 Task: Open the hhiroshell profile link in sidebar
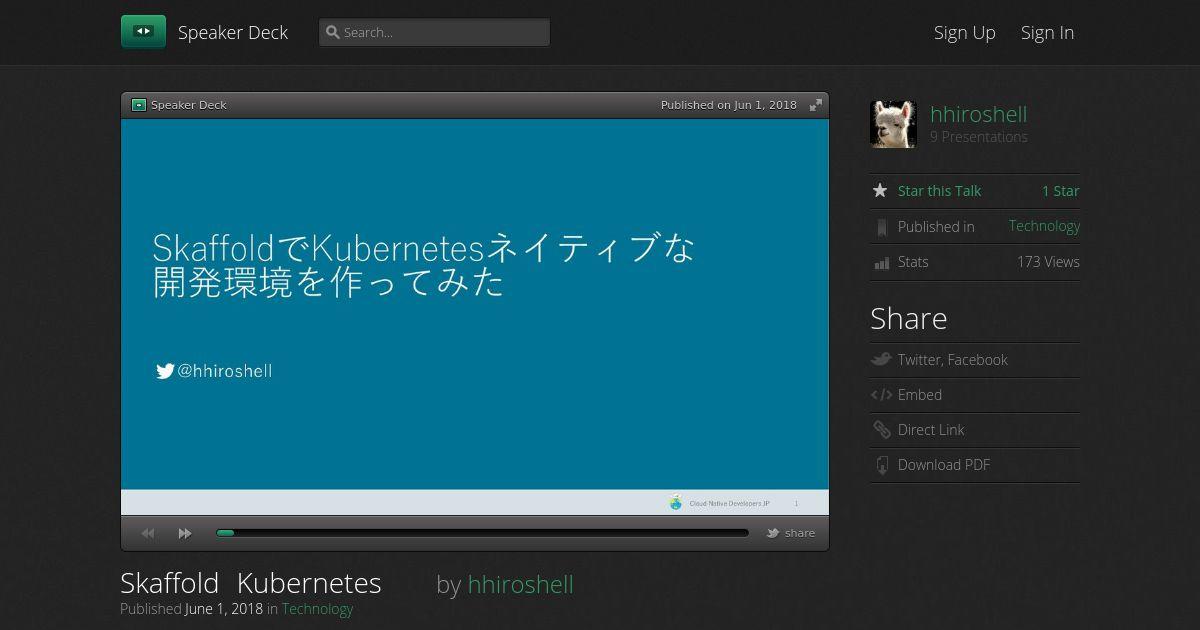(x=978, y=114)
